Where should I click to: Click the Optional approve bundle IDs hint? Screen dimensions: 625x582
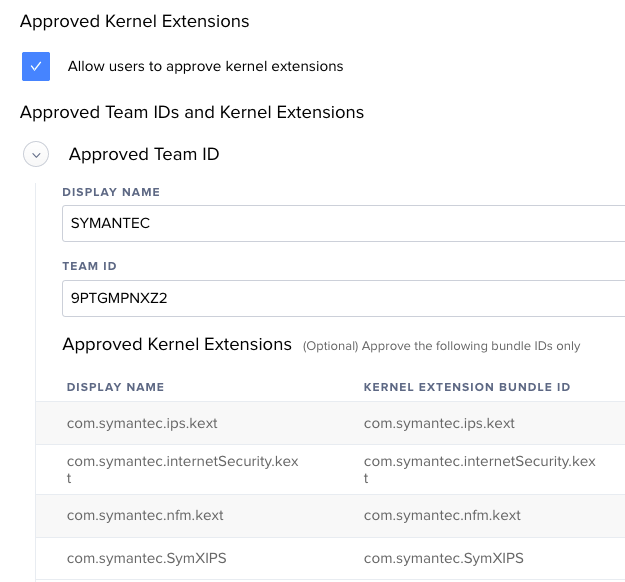[x=441, y=346]
